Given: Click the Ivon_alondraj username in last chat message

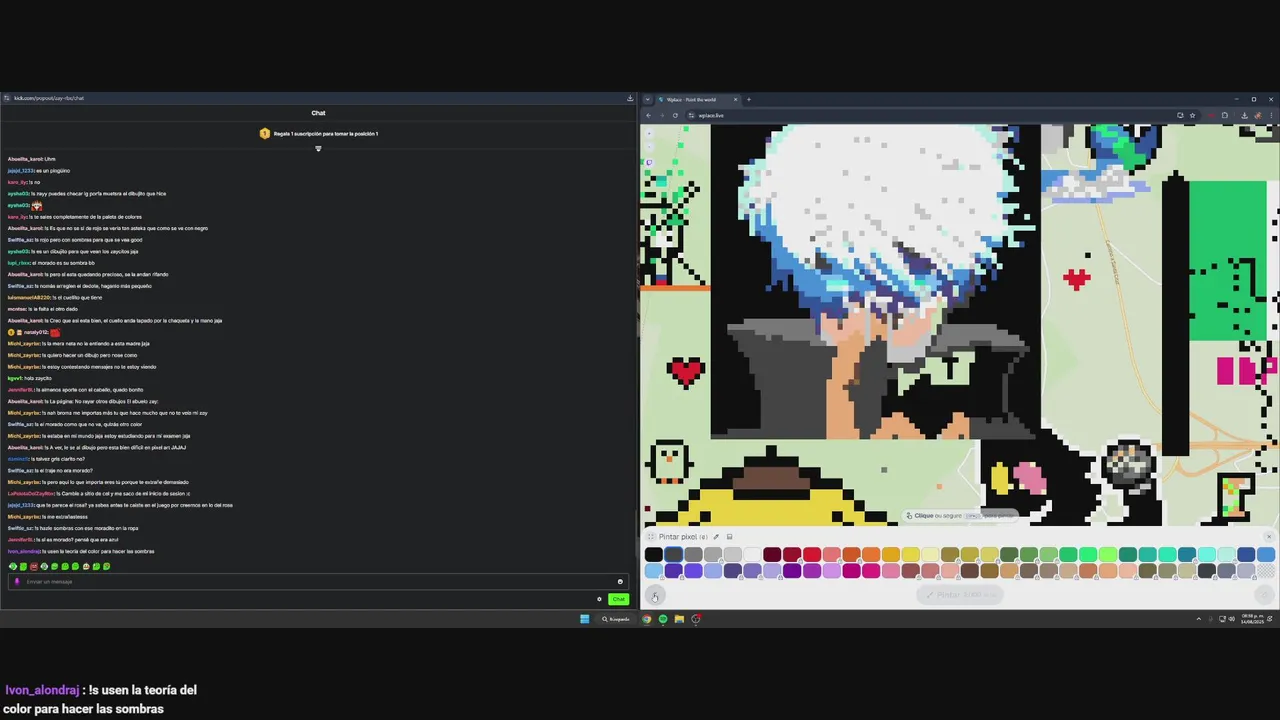Looking at the screenshot, I should (24, 551).
